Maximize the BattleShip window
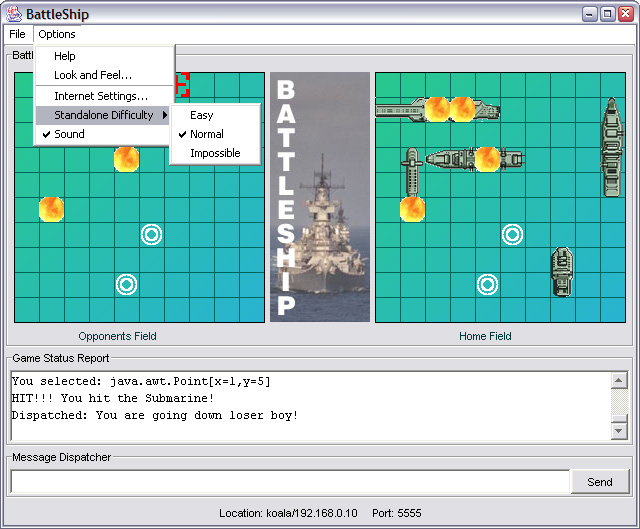Screen dimensions: 640x529 607,14
